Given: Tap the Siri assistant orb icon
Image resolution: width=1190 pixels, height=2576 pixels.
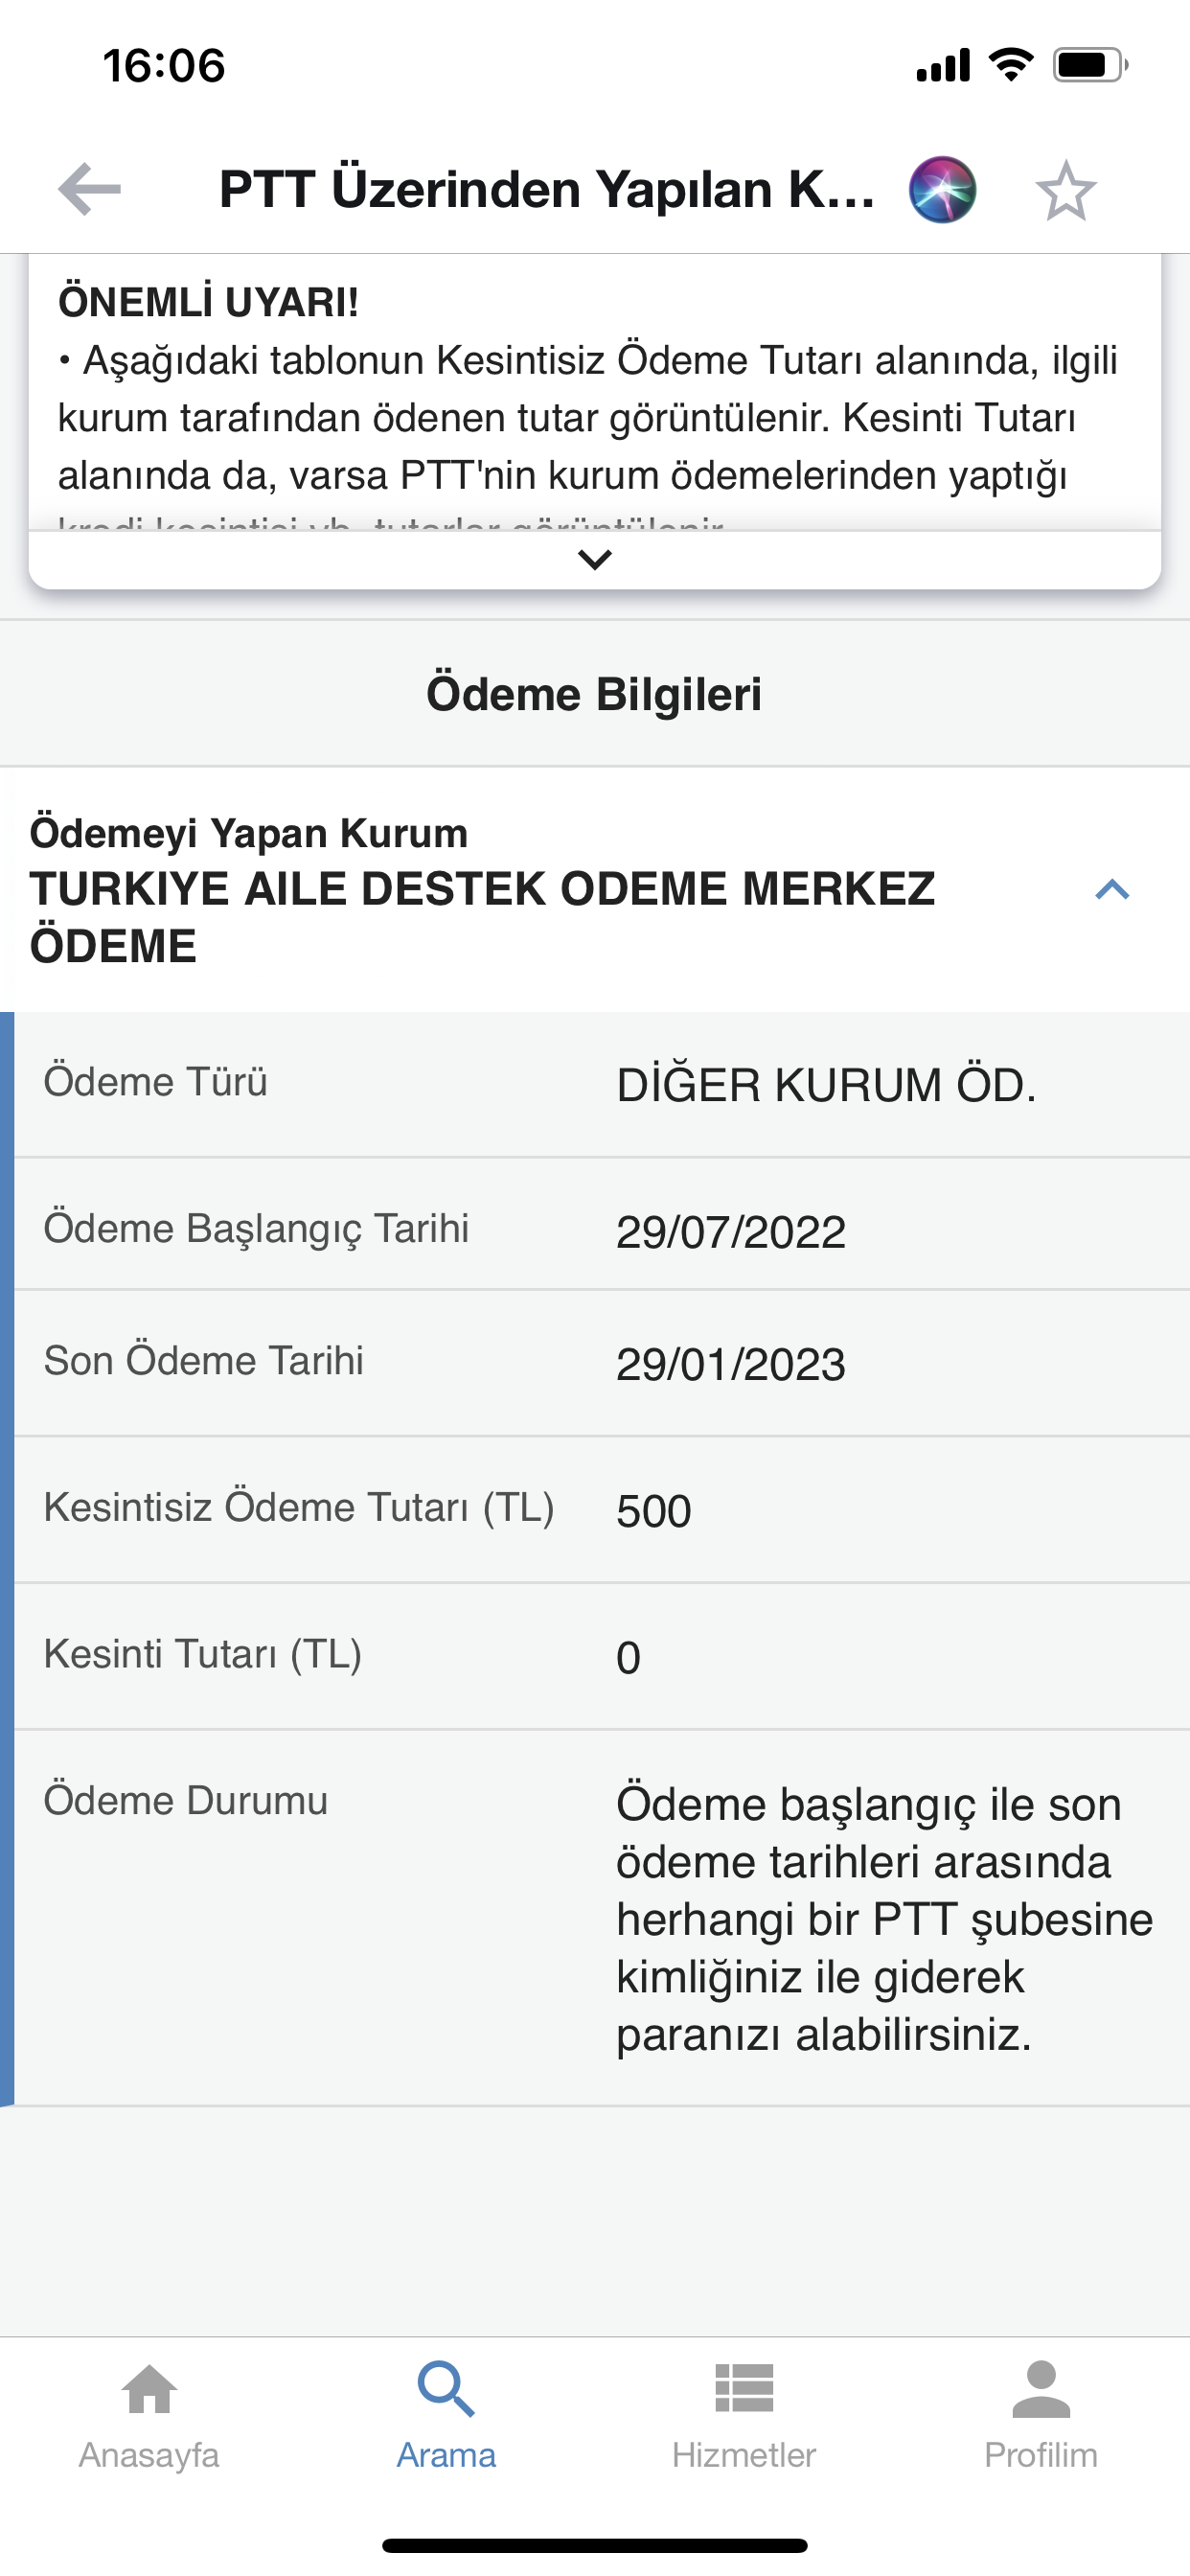Looking at the screenshot, I should click(x=942, y=190).
